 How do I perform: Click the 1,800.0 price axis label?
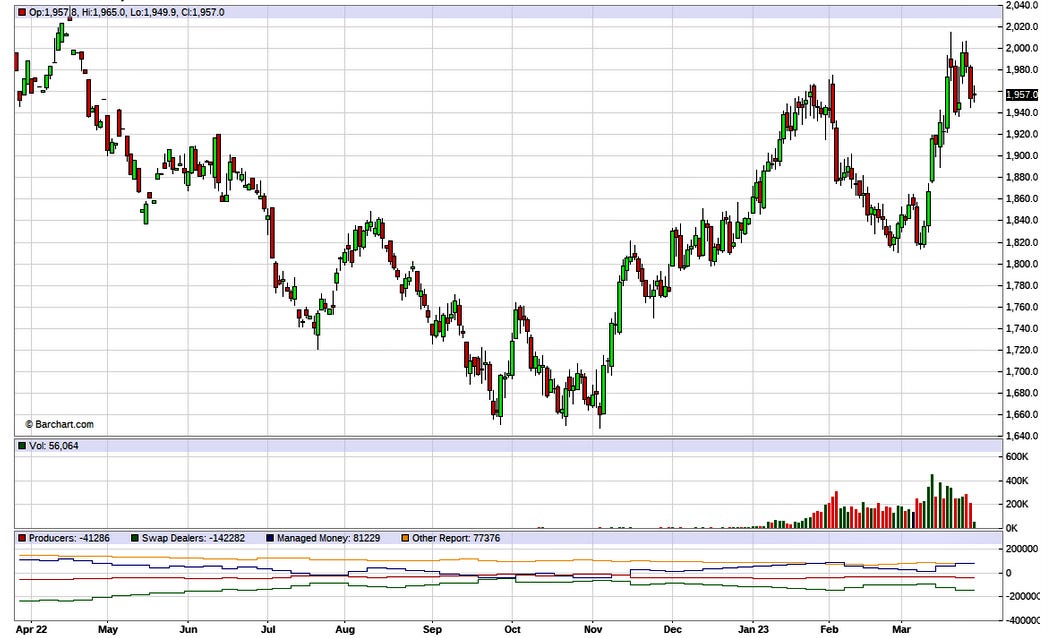[1022, 264]
